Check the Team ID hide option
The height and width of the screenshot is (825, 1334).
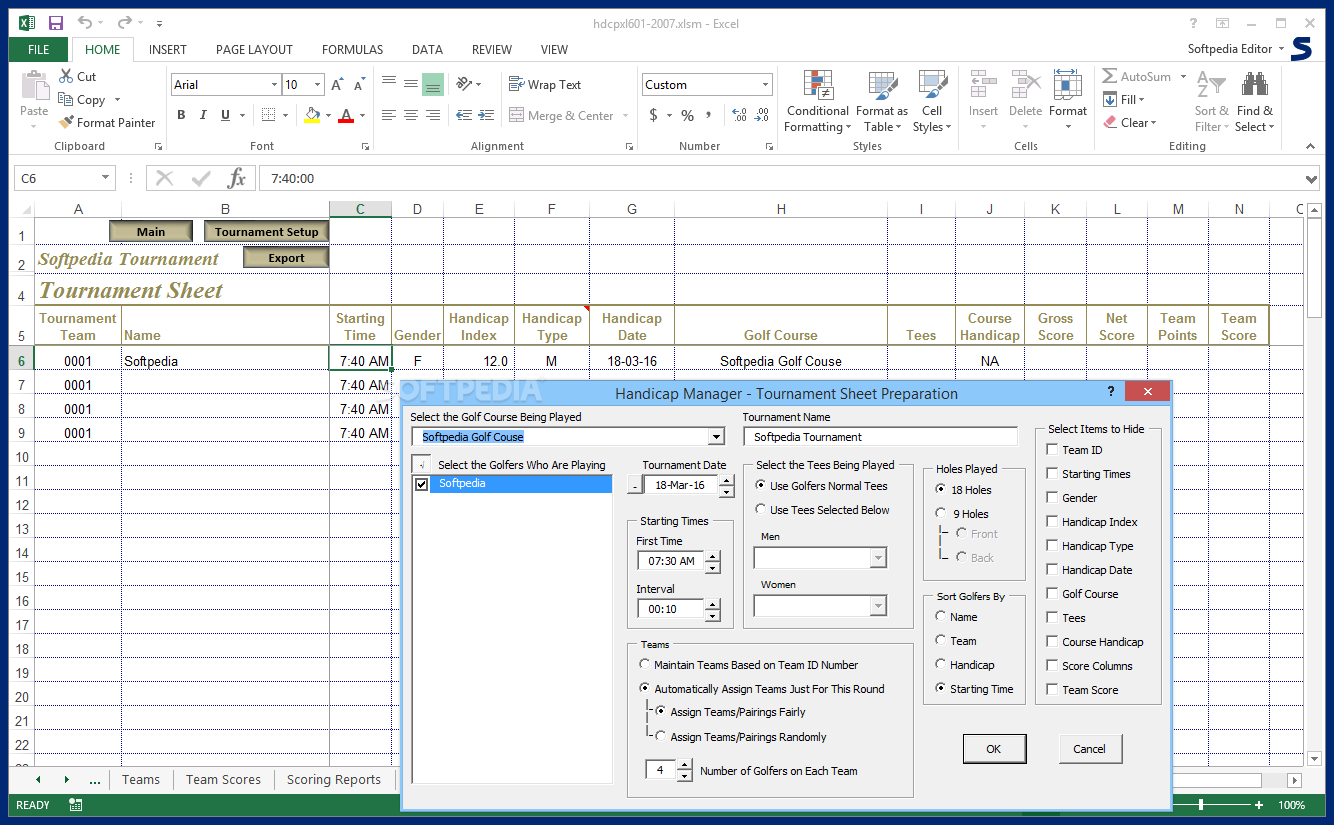[1052, 450]
